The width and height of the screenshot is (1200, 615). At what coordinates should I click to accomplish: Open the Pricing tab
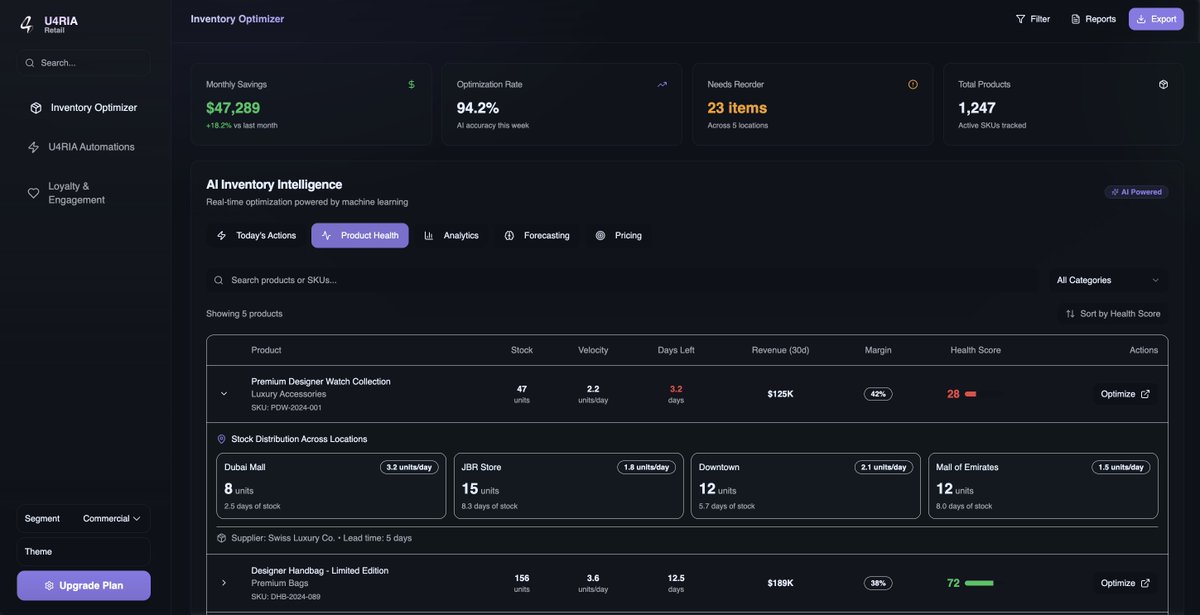coord(618,236)
